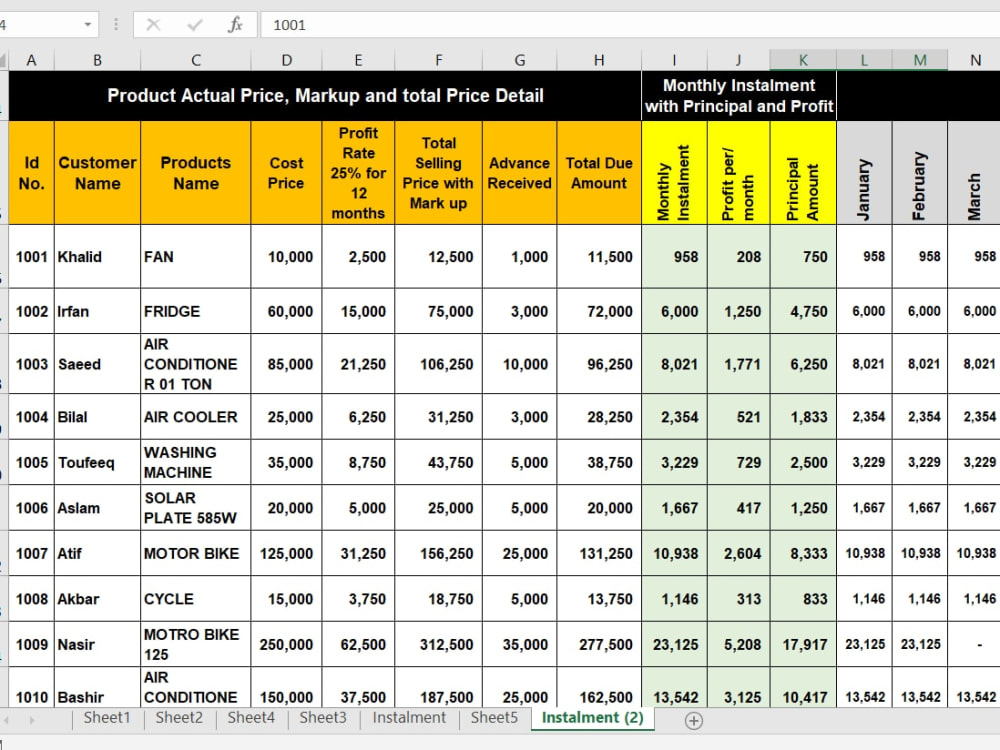Viewport: 1000px width, 750px height.
Task: Select column M header
Action: [920, 61]
